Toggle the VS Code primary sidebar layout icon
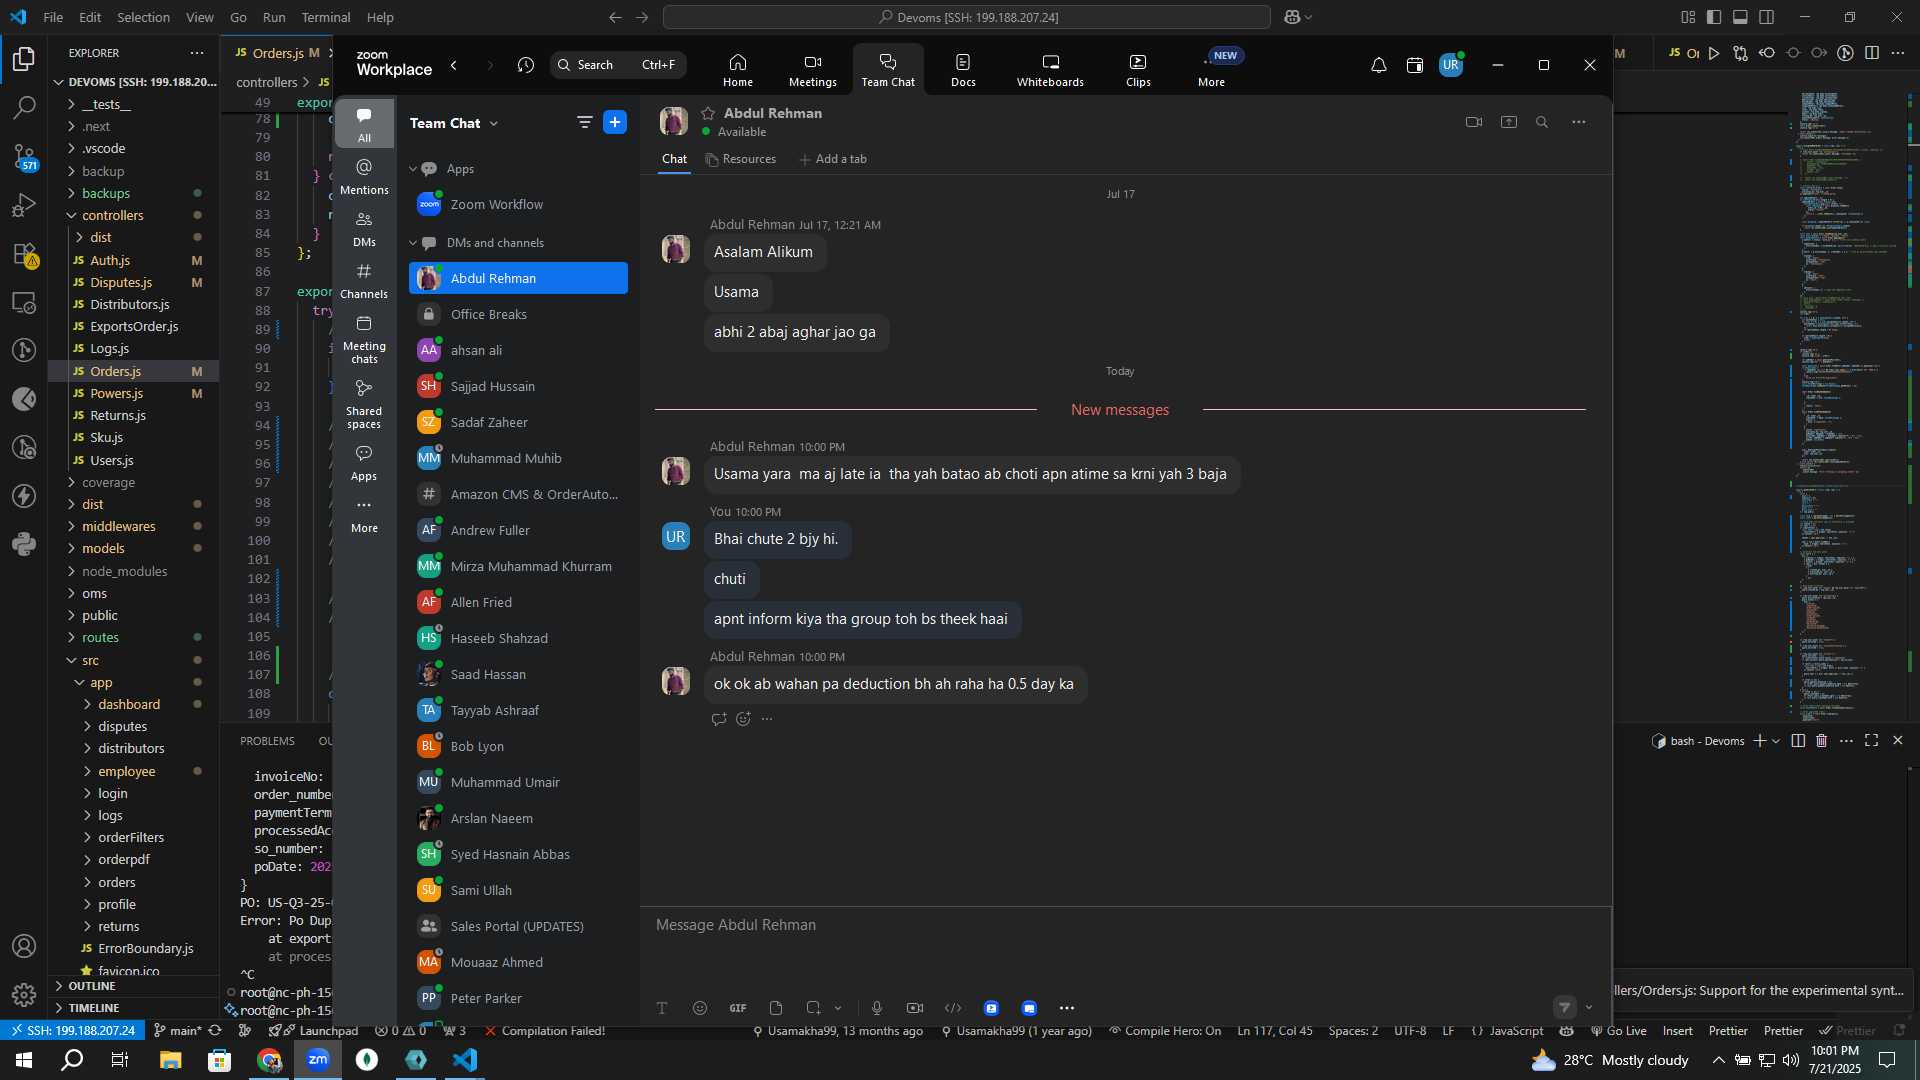The image size is (1920, 1080). [x=1714, y=17]
